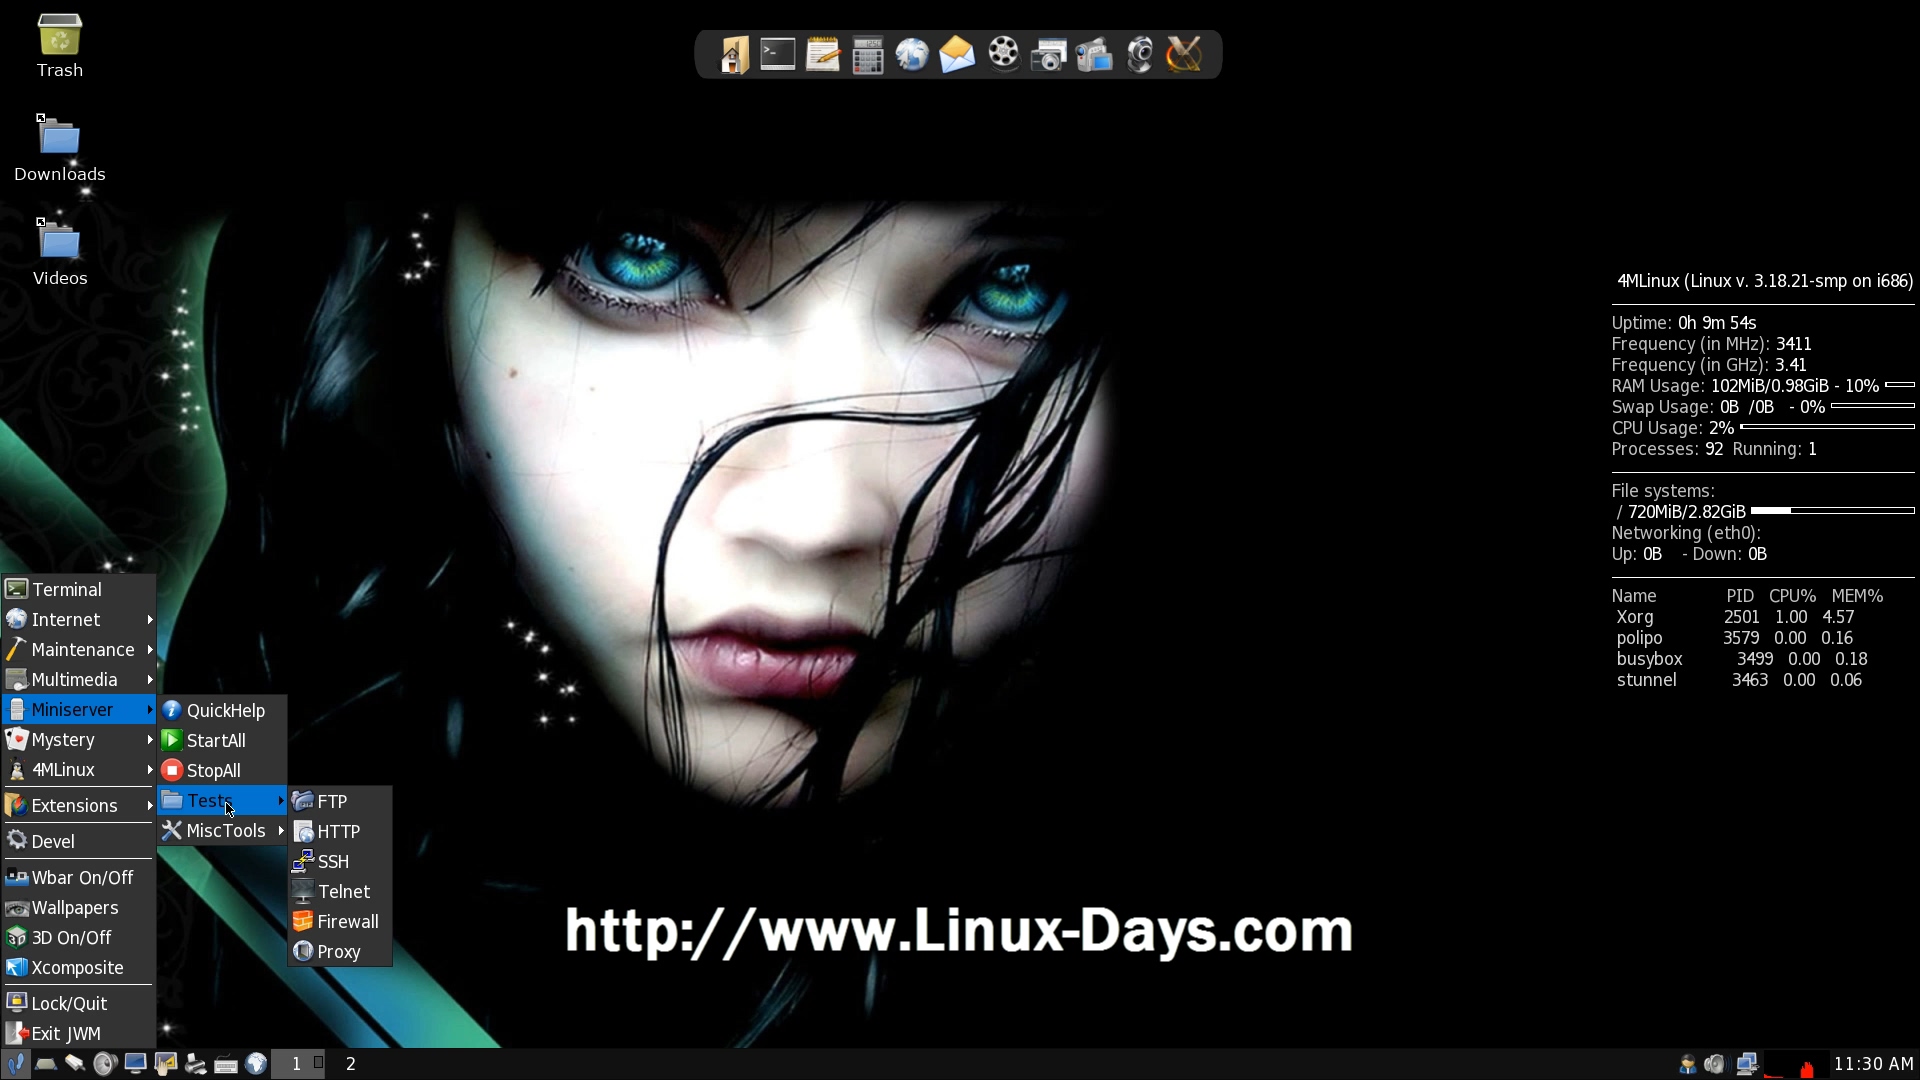This screenshot has height=1080, width=1920.
Task: Click StopAll in Miniserver menu
Action: point(223,771)
